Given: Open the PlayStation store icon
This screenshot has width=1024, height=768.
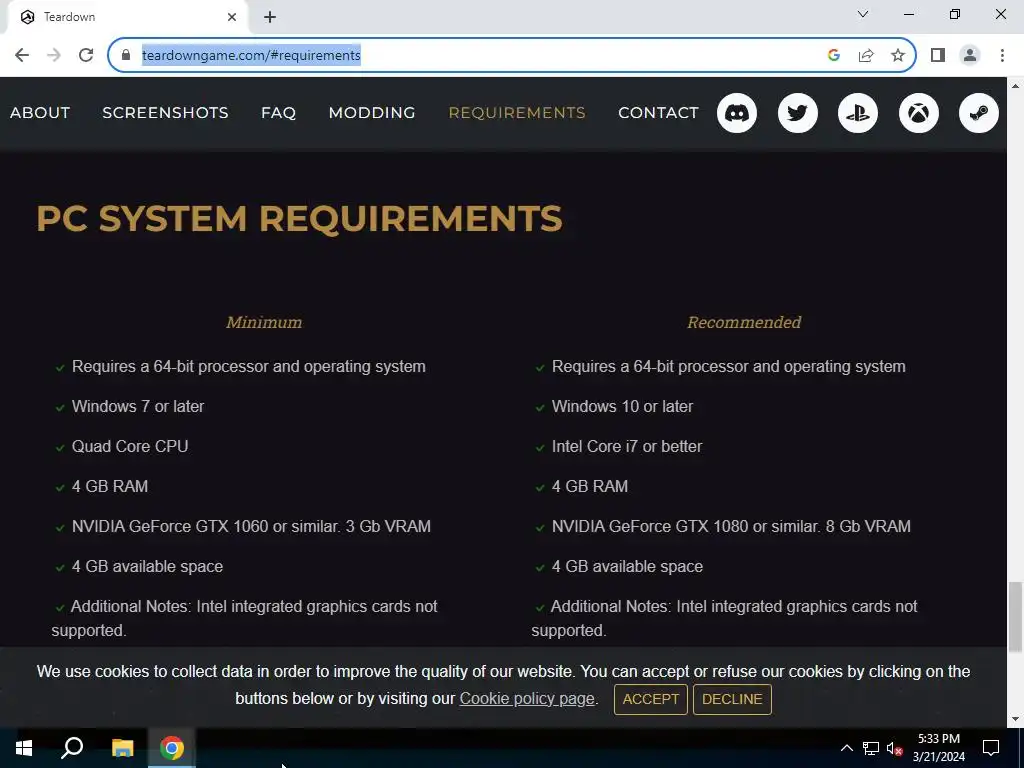Looking at the screenshot, I should point(857,113).
